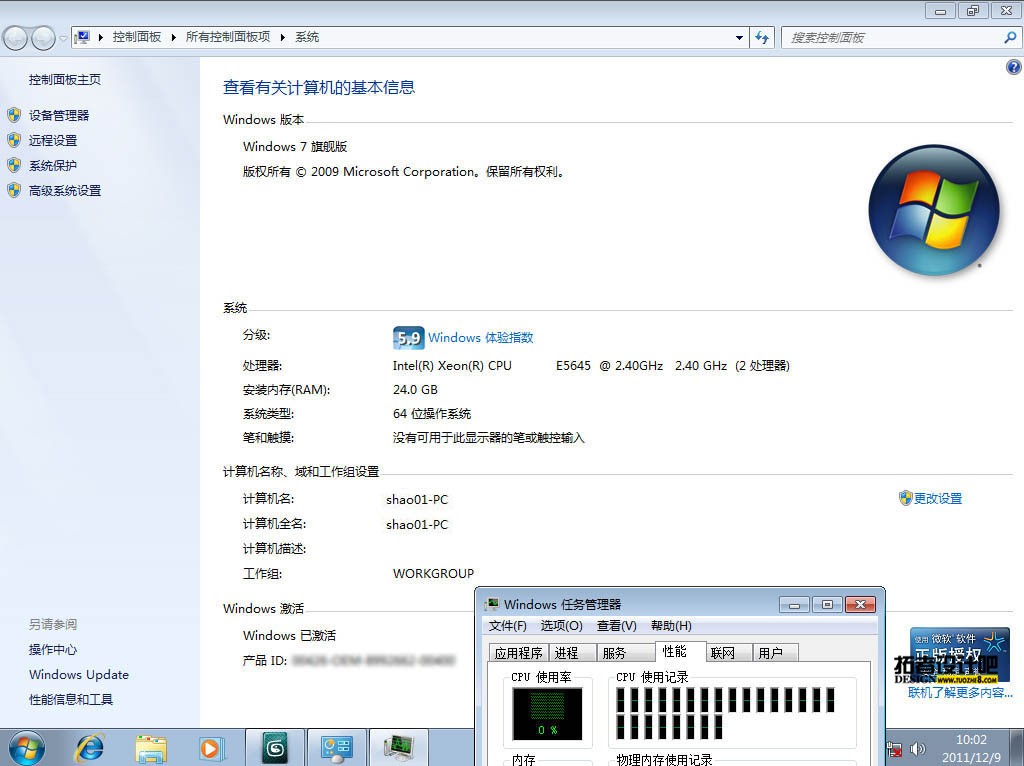The image size is (1024, 766).
Task: Click the Forward navigation arrow
Action: click(x=43, y=38)
